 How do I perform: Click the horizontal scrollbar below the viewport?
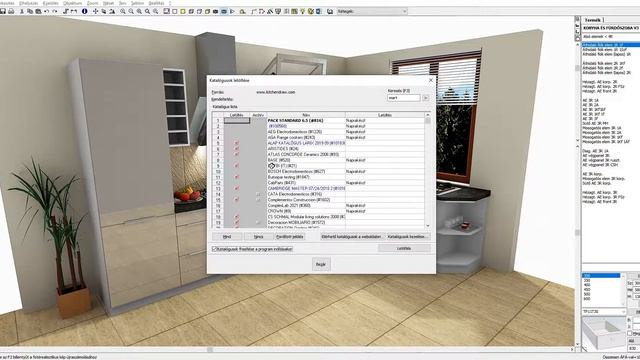click(286, 350)
